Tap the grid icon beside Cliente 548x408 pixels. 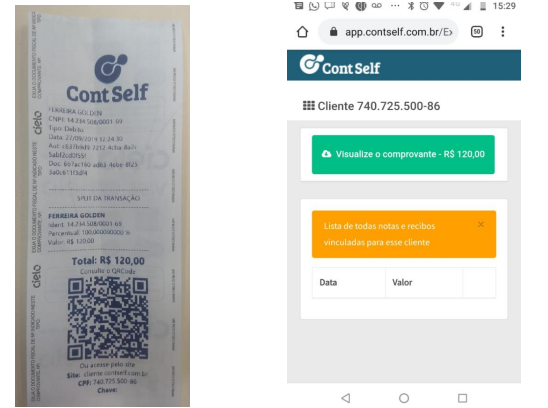309,106
